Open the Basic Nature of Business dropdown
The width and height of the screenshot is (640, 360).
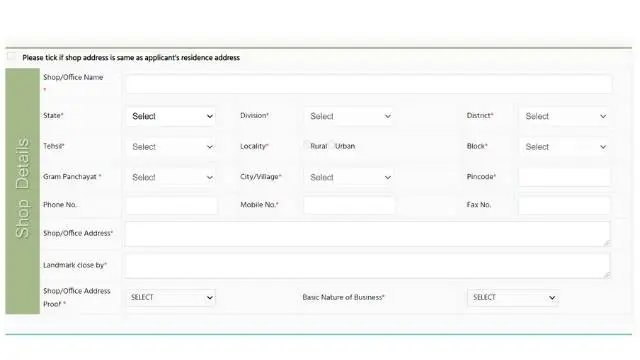click(x=513, y=298)
